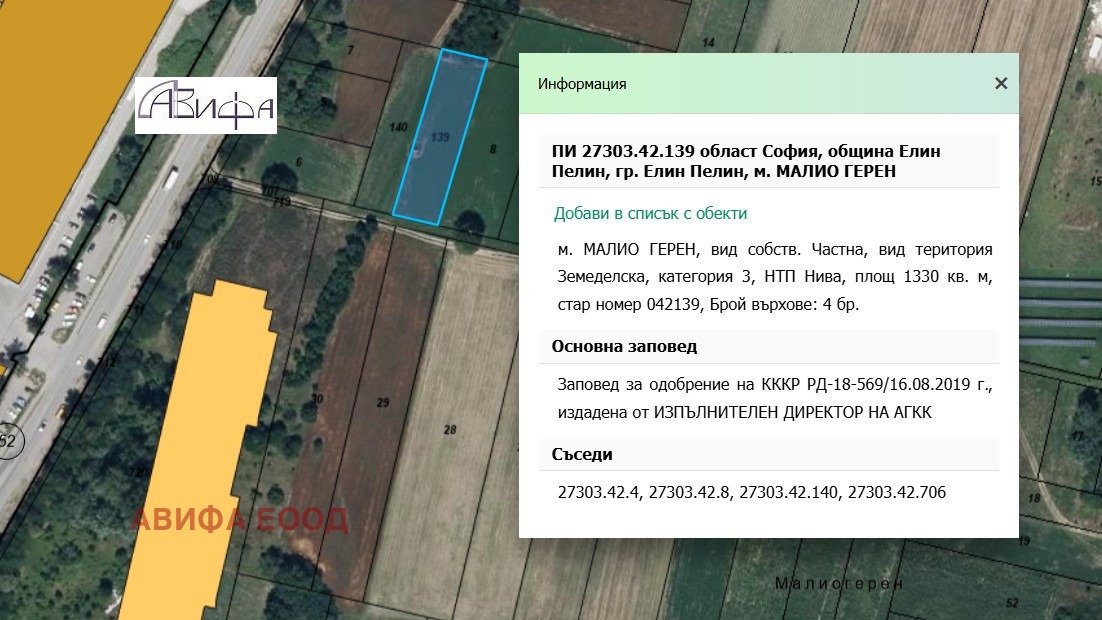
Task: Click parcel 6 label on map
Action: (299, 162)
